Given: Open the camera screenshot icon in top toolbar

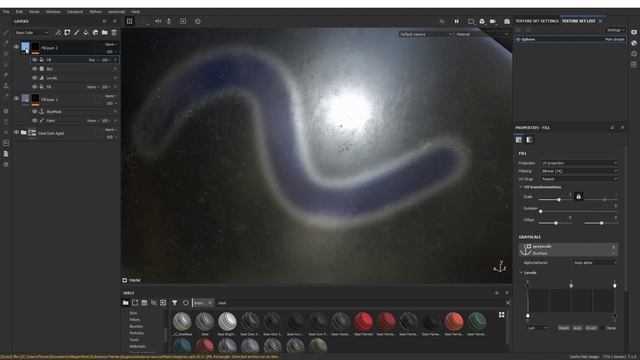Looking at the screenshot, I should pyautogui.click(x=507, y=21).
